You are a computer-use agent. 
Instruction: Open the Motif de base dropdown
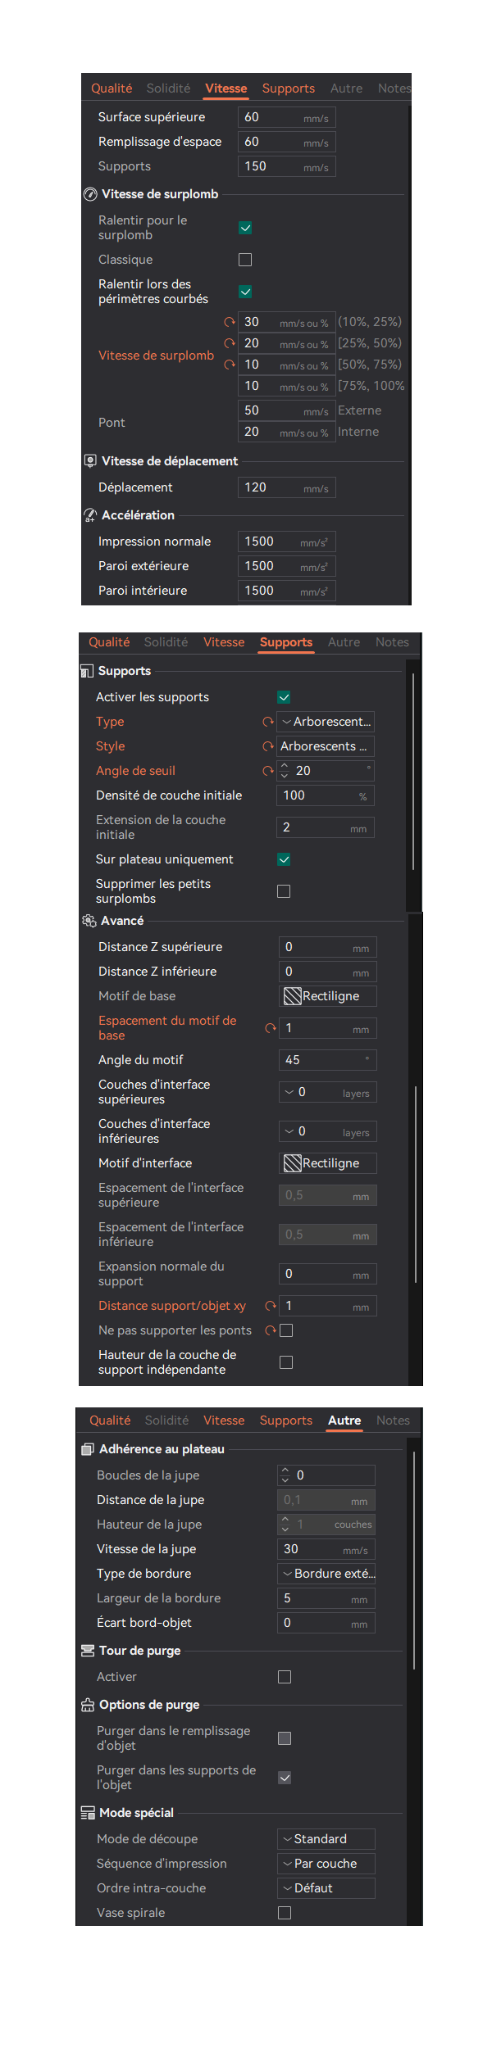click(328, 996)
